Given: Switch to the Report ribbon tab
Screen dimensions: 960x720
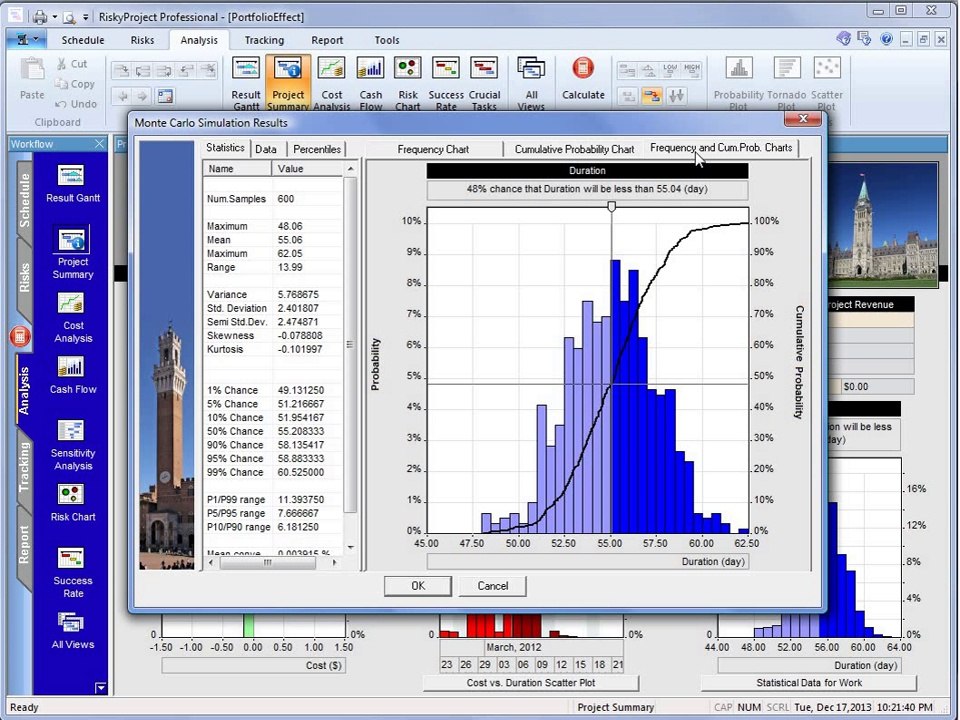Looking at the screenshot, I should tap(327, 40).
